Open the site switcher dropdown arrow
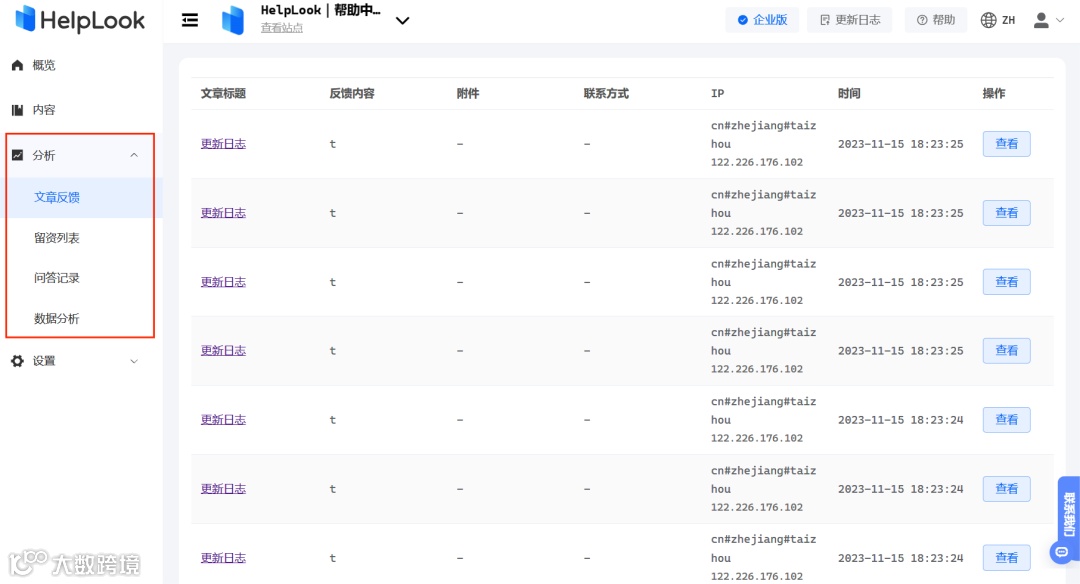1080x584 pixels. point(403,20)
